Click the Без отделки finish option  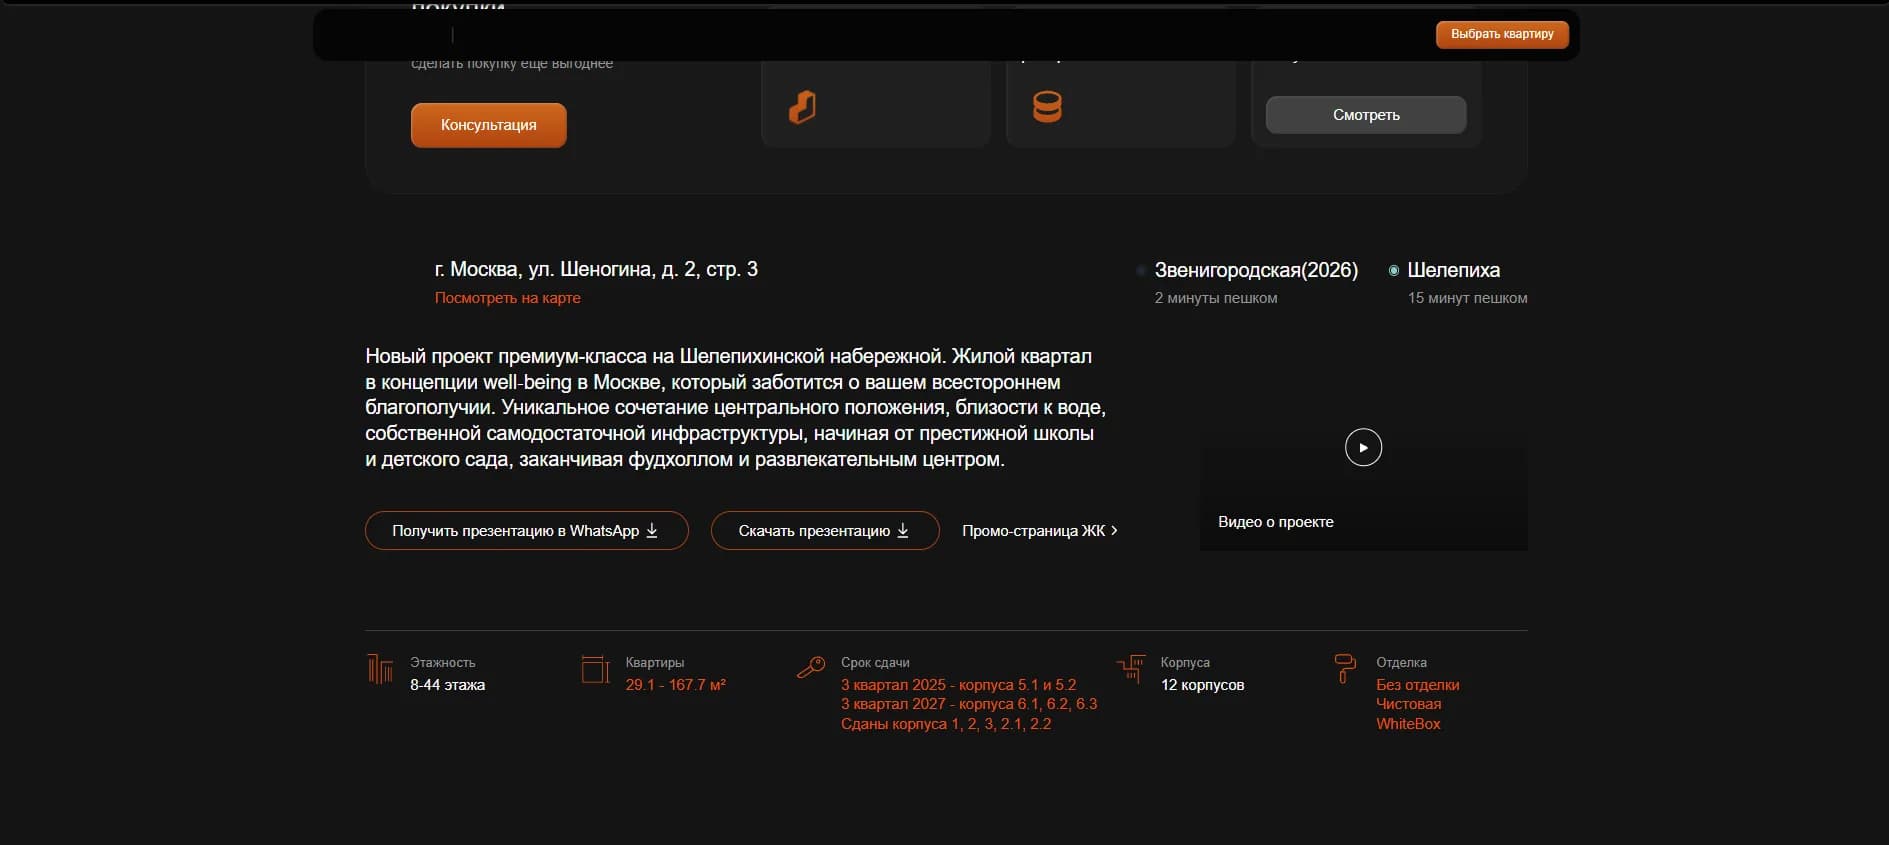click(1418, 685)
